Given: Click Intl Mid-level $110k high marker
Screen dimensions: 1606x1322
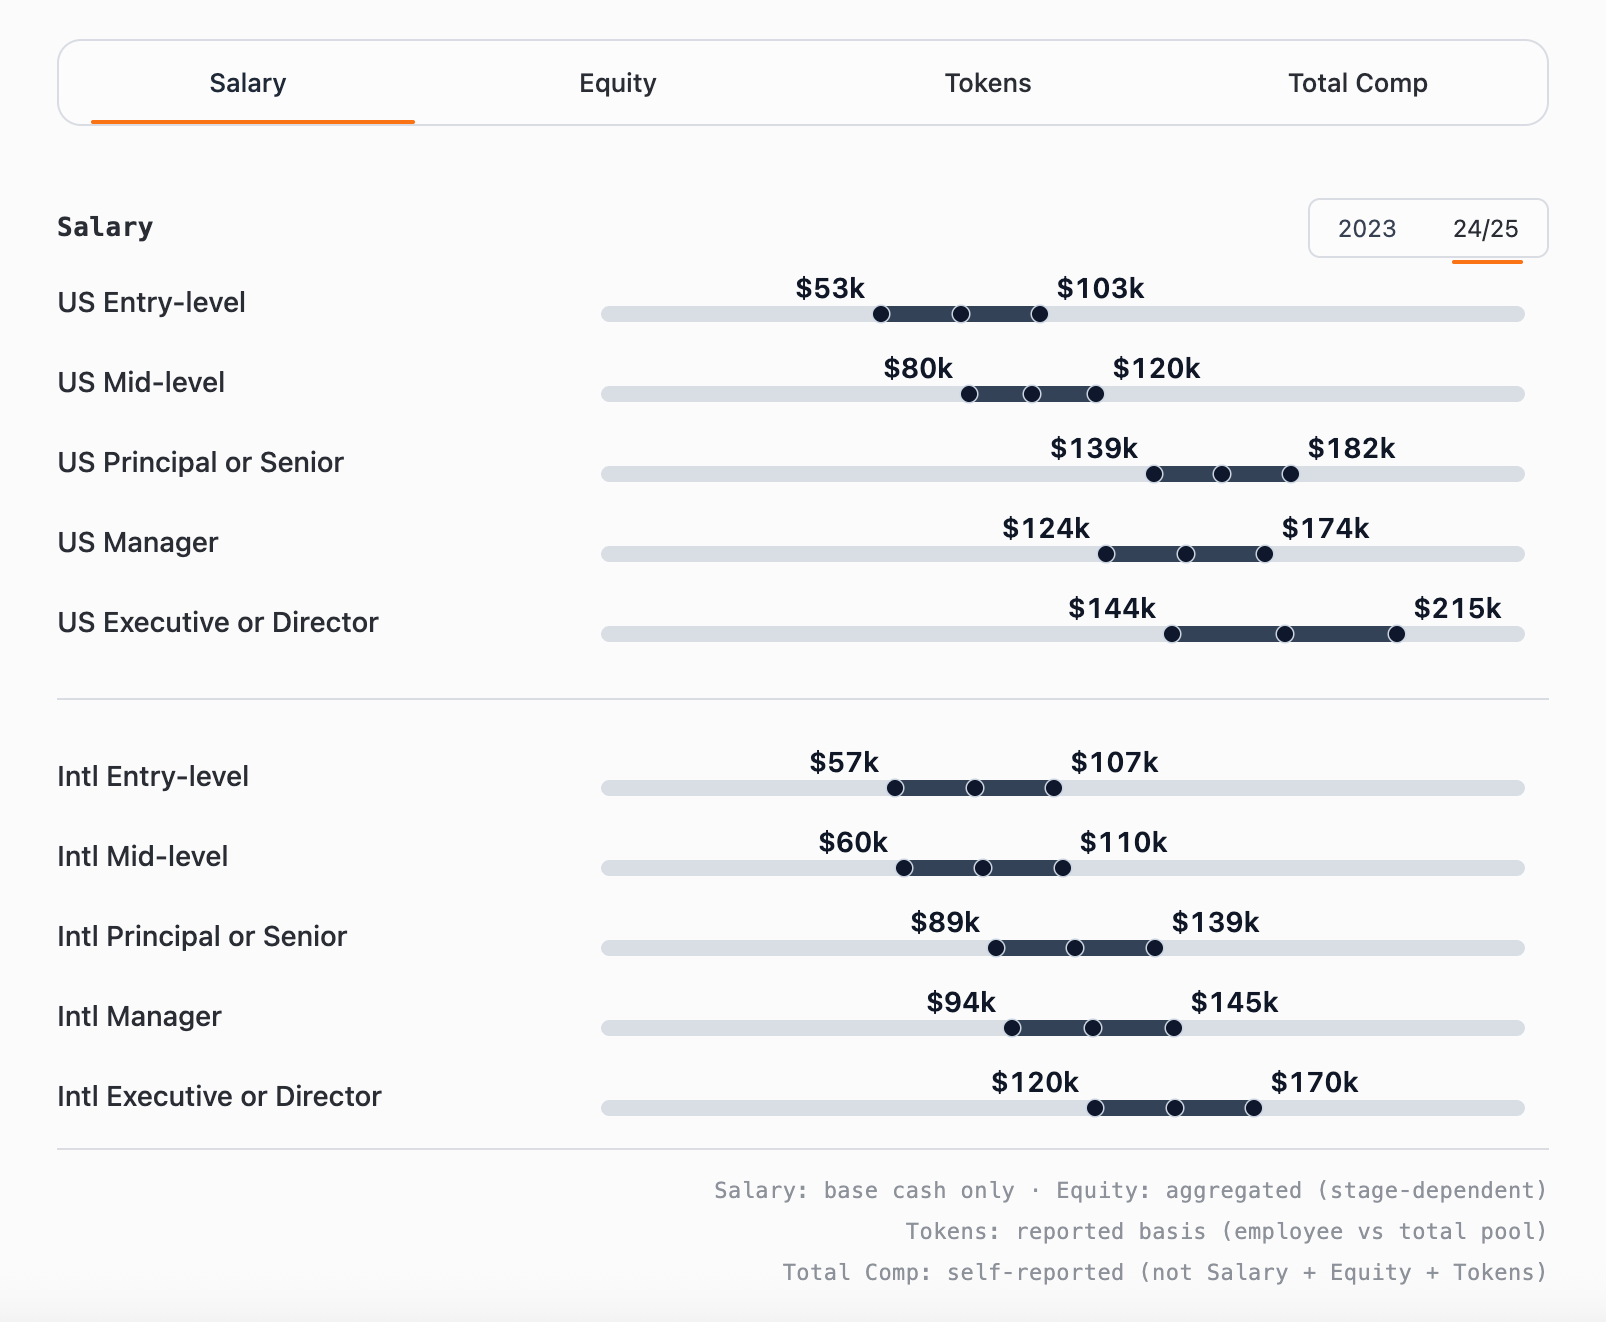Looking at the screenshot, I should click(x=1063, y=868).
